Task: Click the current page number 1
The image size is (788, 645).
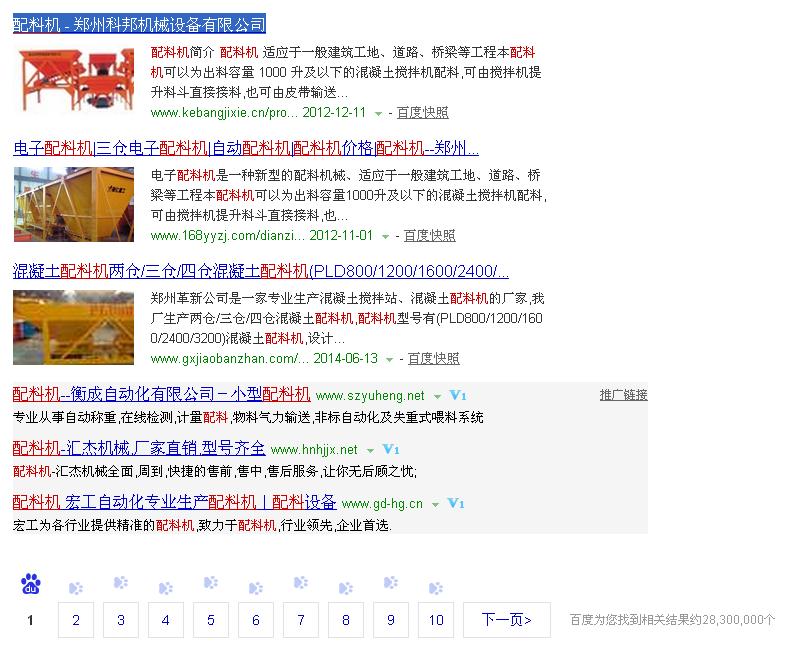Action: click(31, 620)
